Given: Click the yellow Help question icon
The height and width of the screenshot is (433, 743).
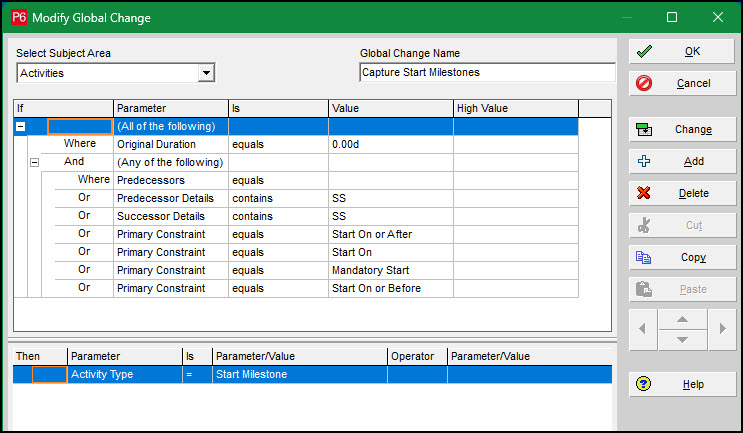Looking at the screenshot, I should [x=643, y=384].
